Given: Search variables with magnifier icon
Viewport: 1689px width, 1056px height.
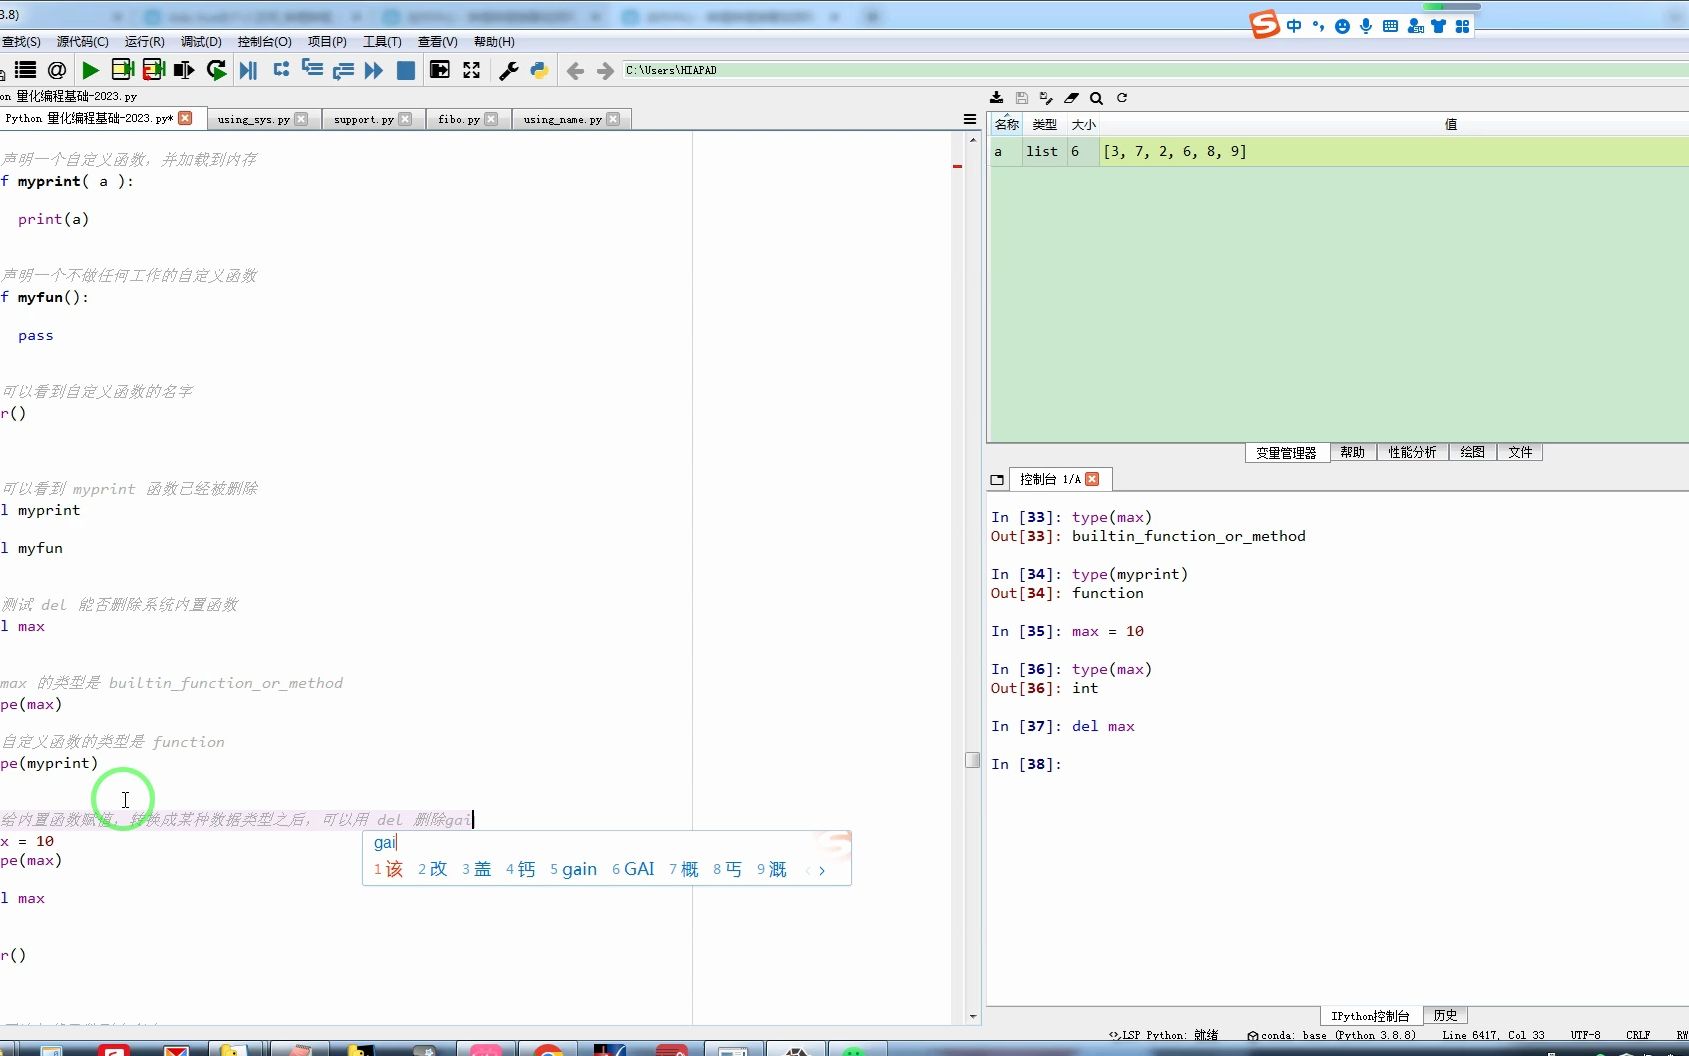Looking at the screenshot, I should (1096, 98).
